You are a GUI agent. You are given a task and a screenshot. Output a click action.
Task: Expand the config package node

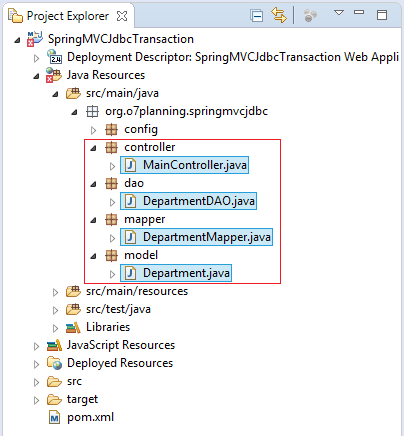click(94, 130)
